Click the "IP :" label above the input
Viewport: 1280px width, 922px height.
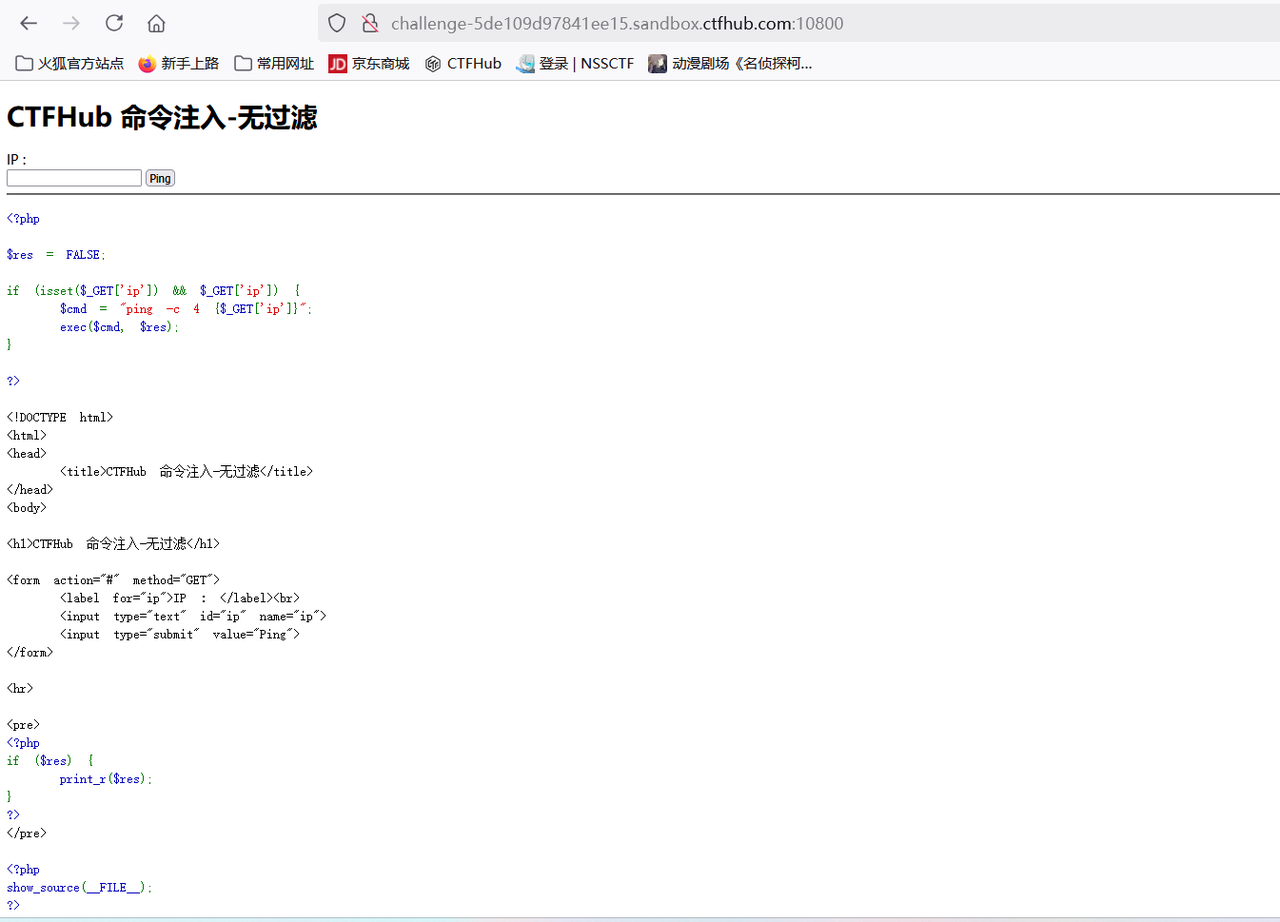(17, 160)
